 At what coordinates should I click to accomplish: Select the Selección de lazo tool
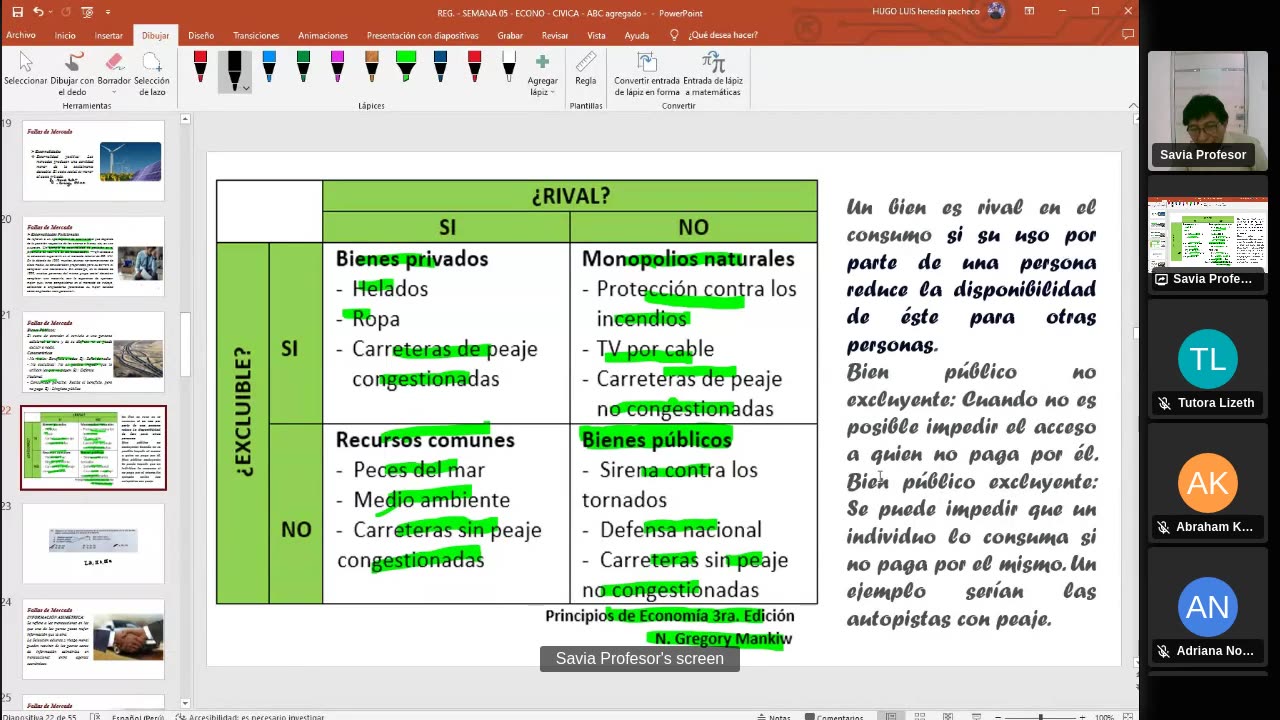(x=151, y=73)
